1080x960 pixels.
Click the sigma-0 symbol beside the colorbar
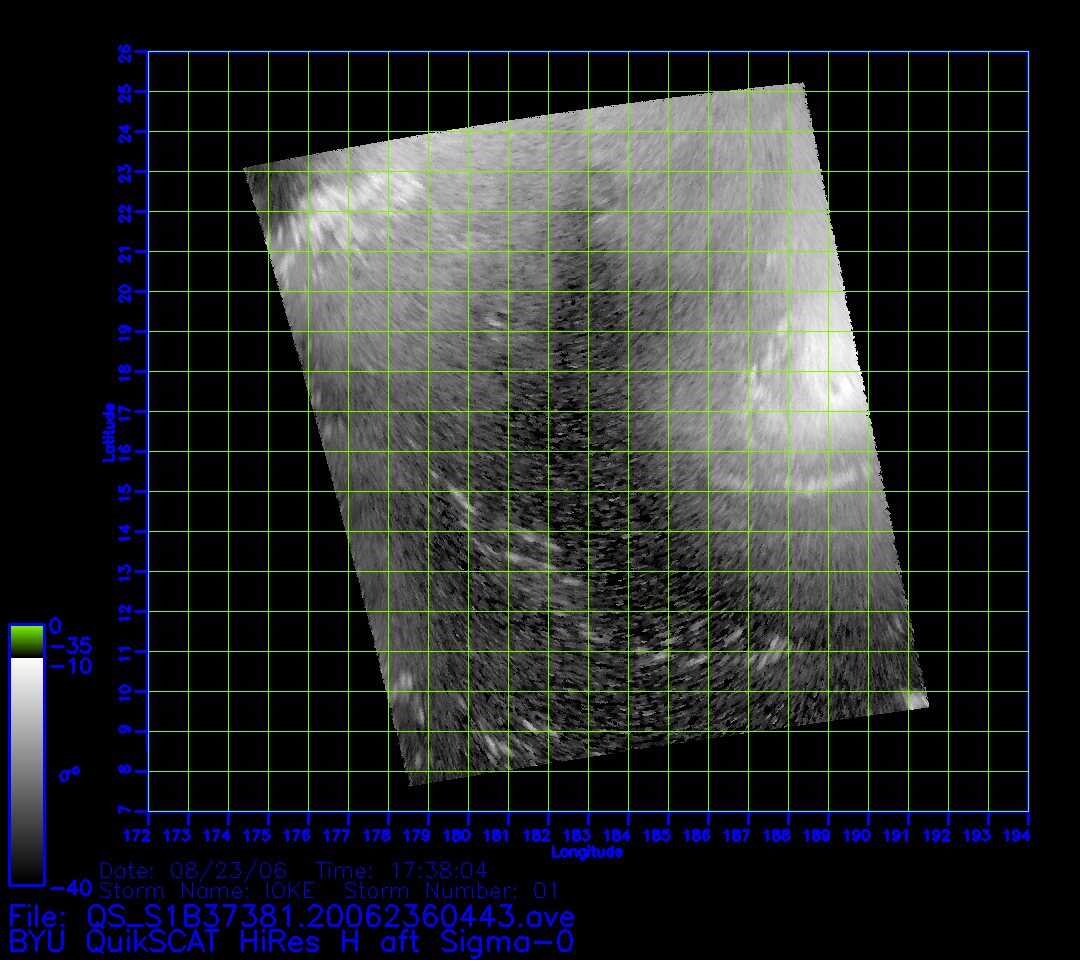coord(70,773)
